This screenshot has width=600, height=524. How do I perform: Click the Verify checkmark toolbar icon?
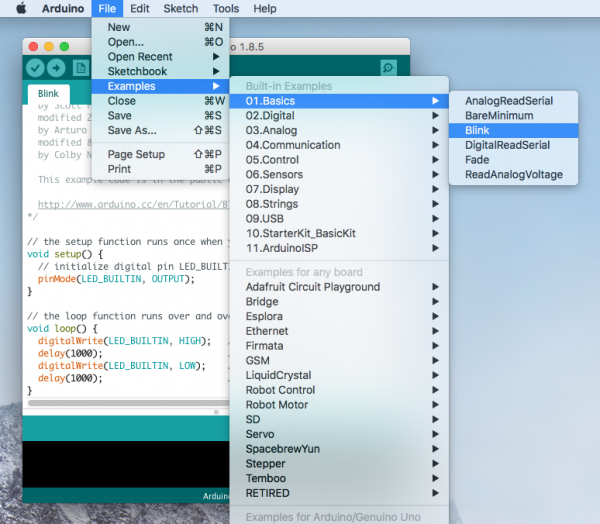pyautogui.click(x=35, y=68)
